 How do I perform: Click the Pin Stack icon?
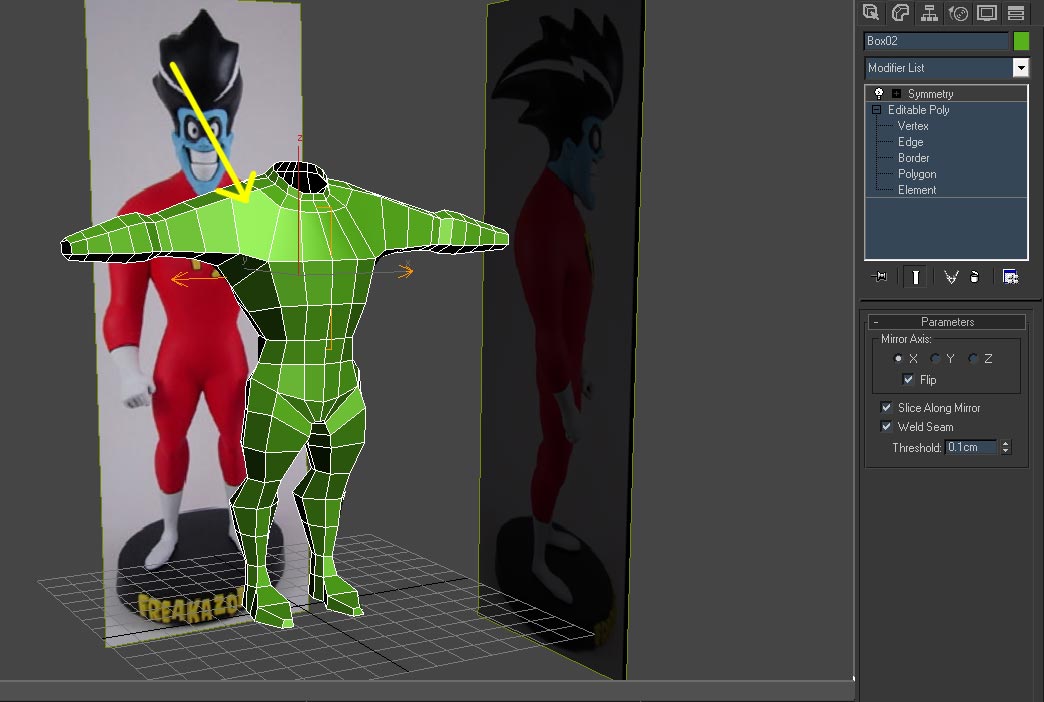(x=880, y=276)
